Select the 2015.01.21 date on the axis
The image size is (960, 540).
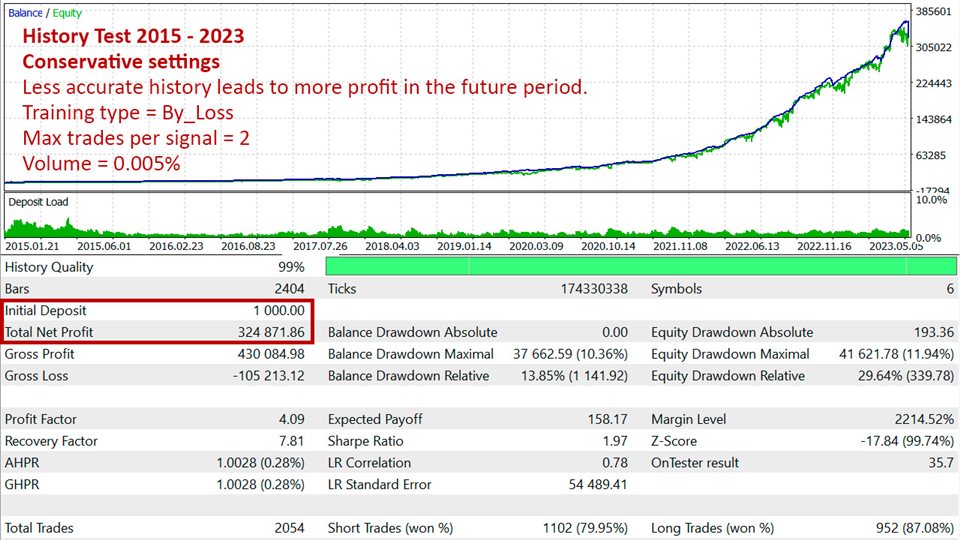(33, 245)
